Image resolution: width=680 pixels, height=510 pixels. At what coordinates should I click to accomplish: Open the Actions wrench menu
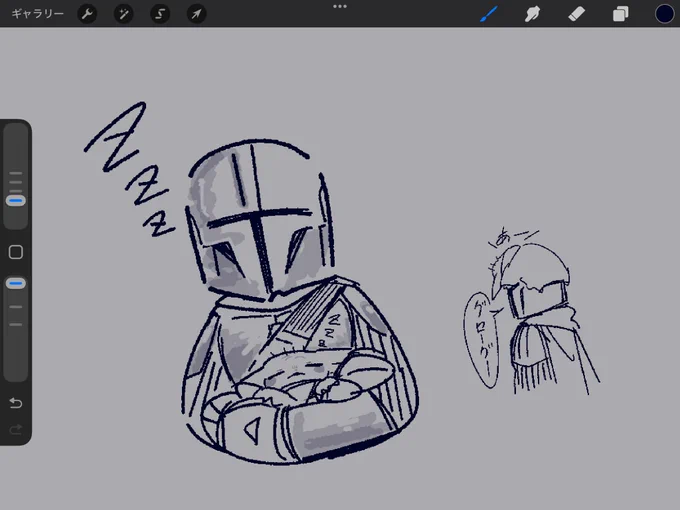coord(87,14)
